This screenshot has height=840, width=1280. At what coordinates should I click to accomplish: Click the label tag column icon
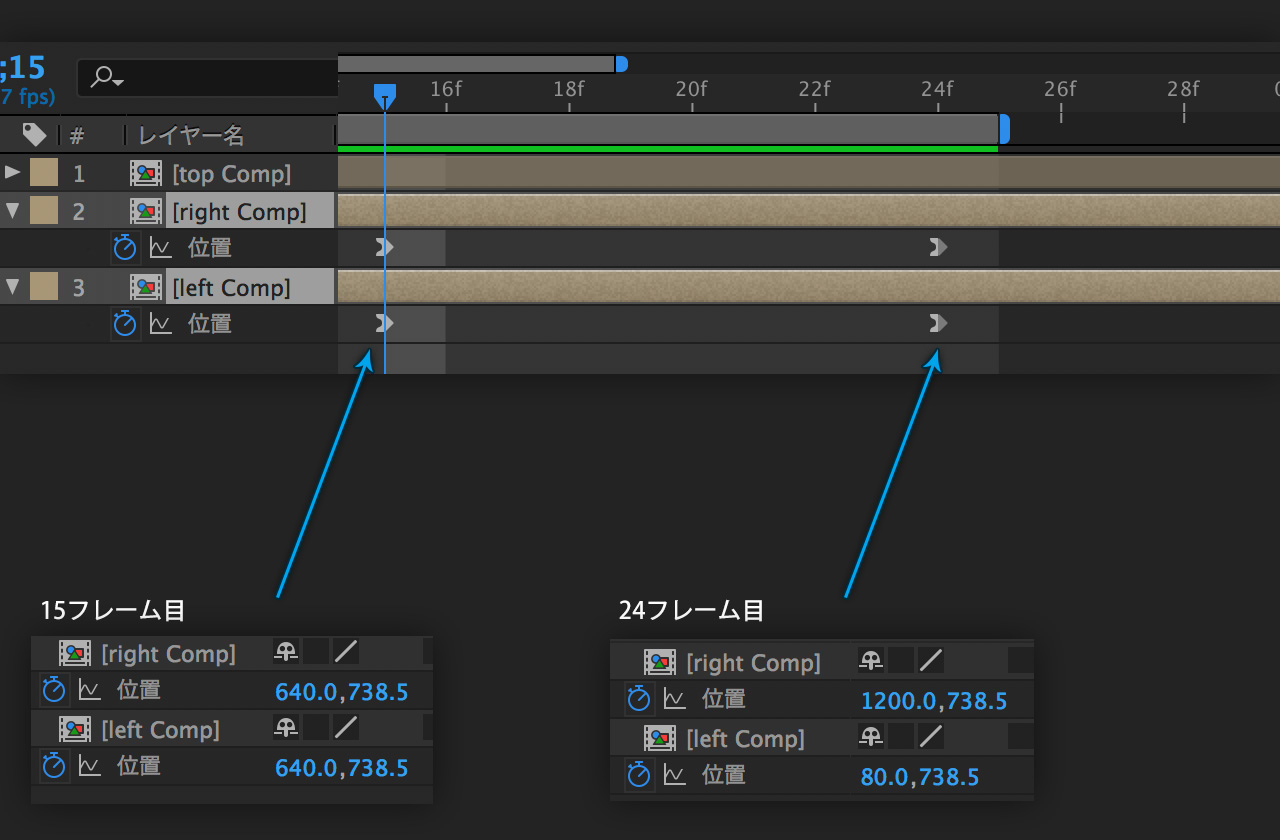click(34, 134)
